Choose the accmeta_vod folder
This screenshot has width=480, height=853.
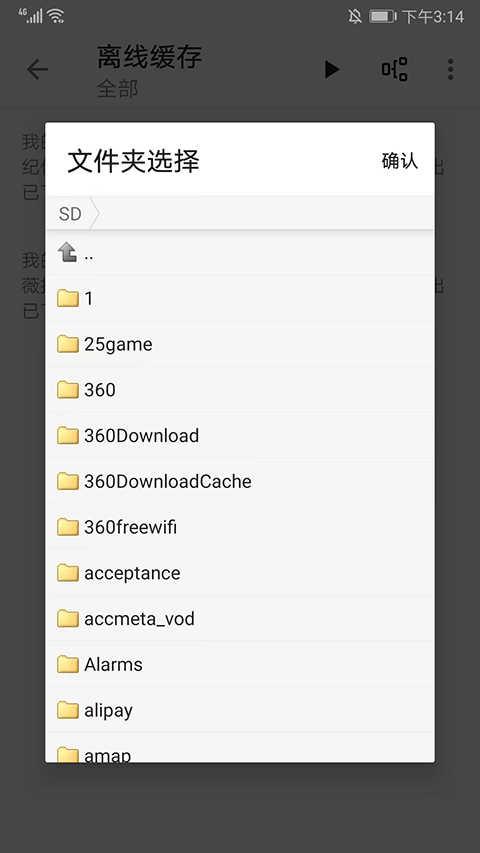[239, 618]
